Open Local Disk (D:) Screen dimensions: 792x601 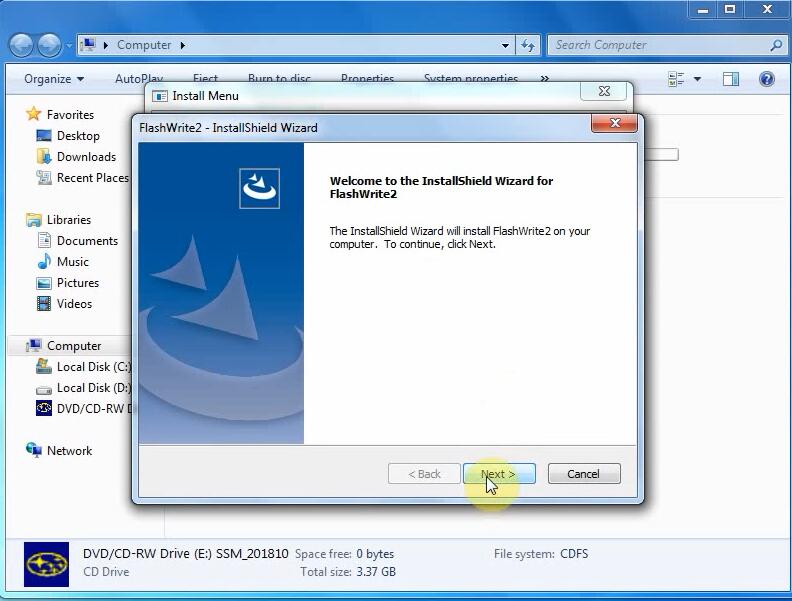coord(94,388)
